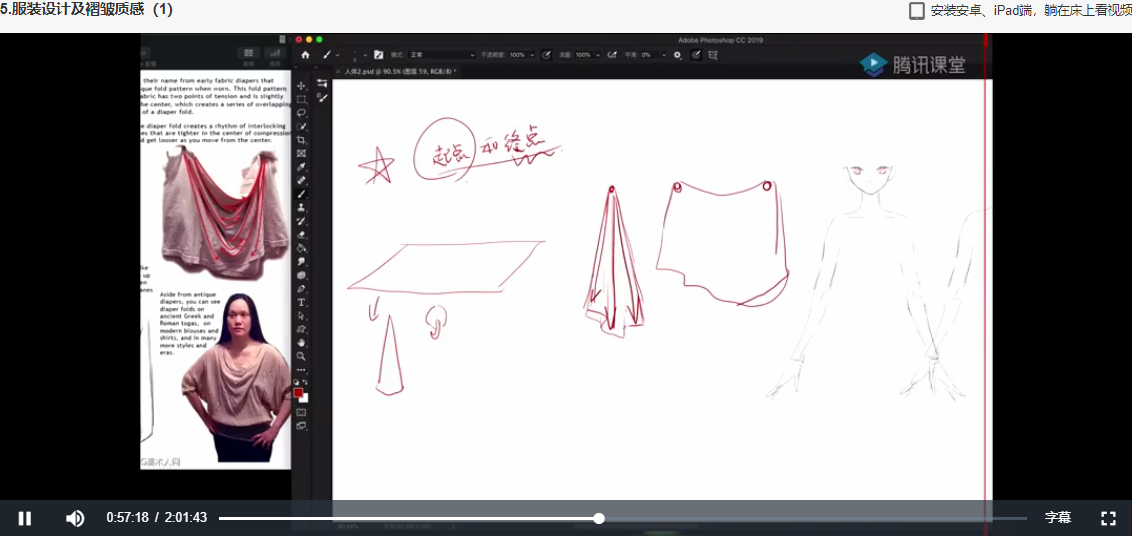Click the course title 服装设计及褶皱质感

pos(87,10)
